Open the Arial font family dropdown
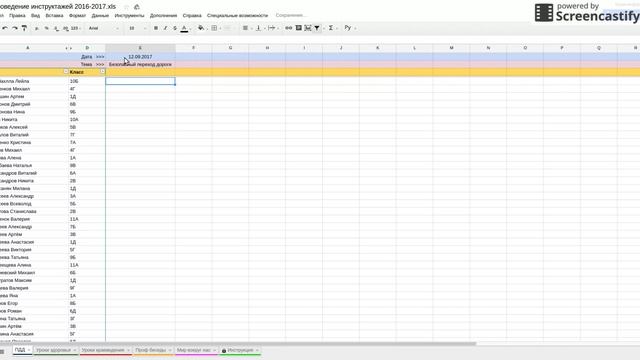The height and width of the screenshot is (360, 640). point(103,28)
